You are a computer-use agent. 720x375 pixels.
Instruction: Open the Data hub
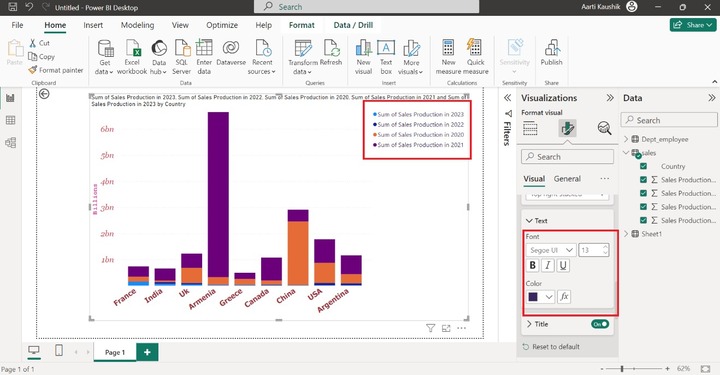[158, 57]
